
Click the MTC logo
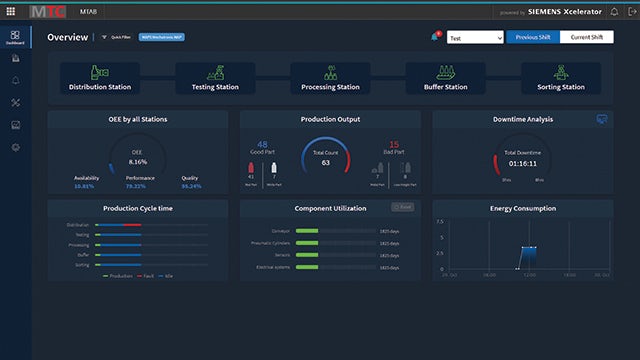48,12
